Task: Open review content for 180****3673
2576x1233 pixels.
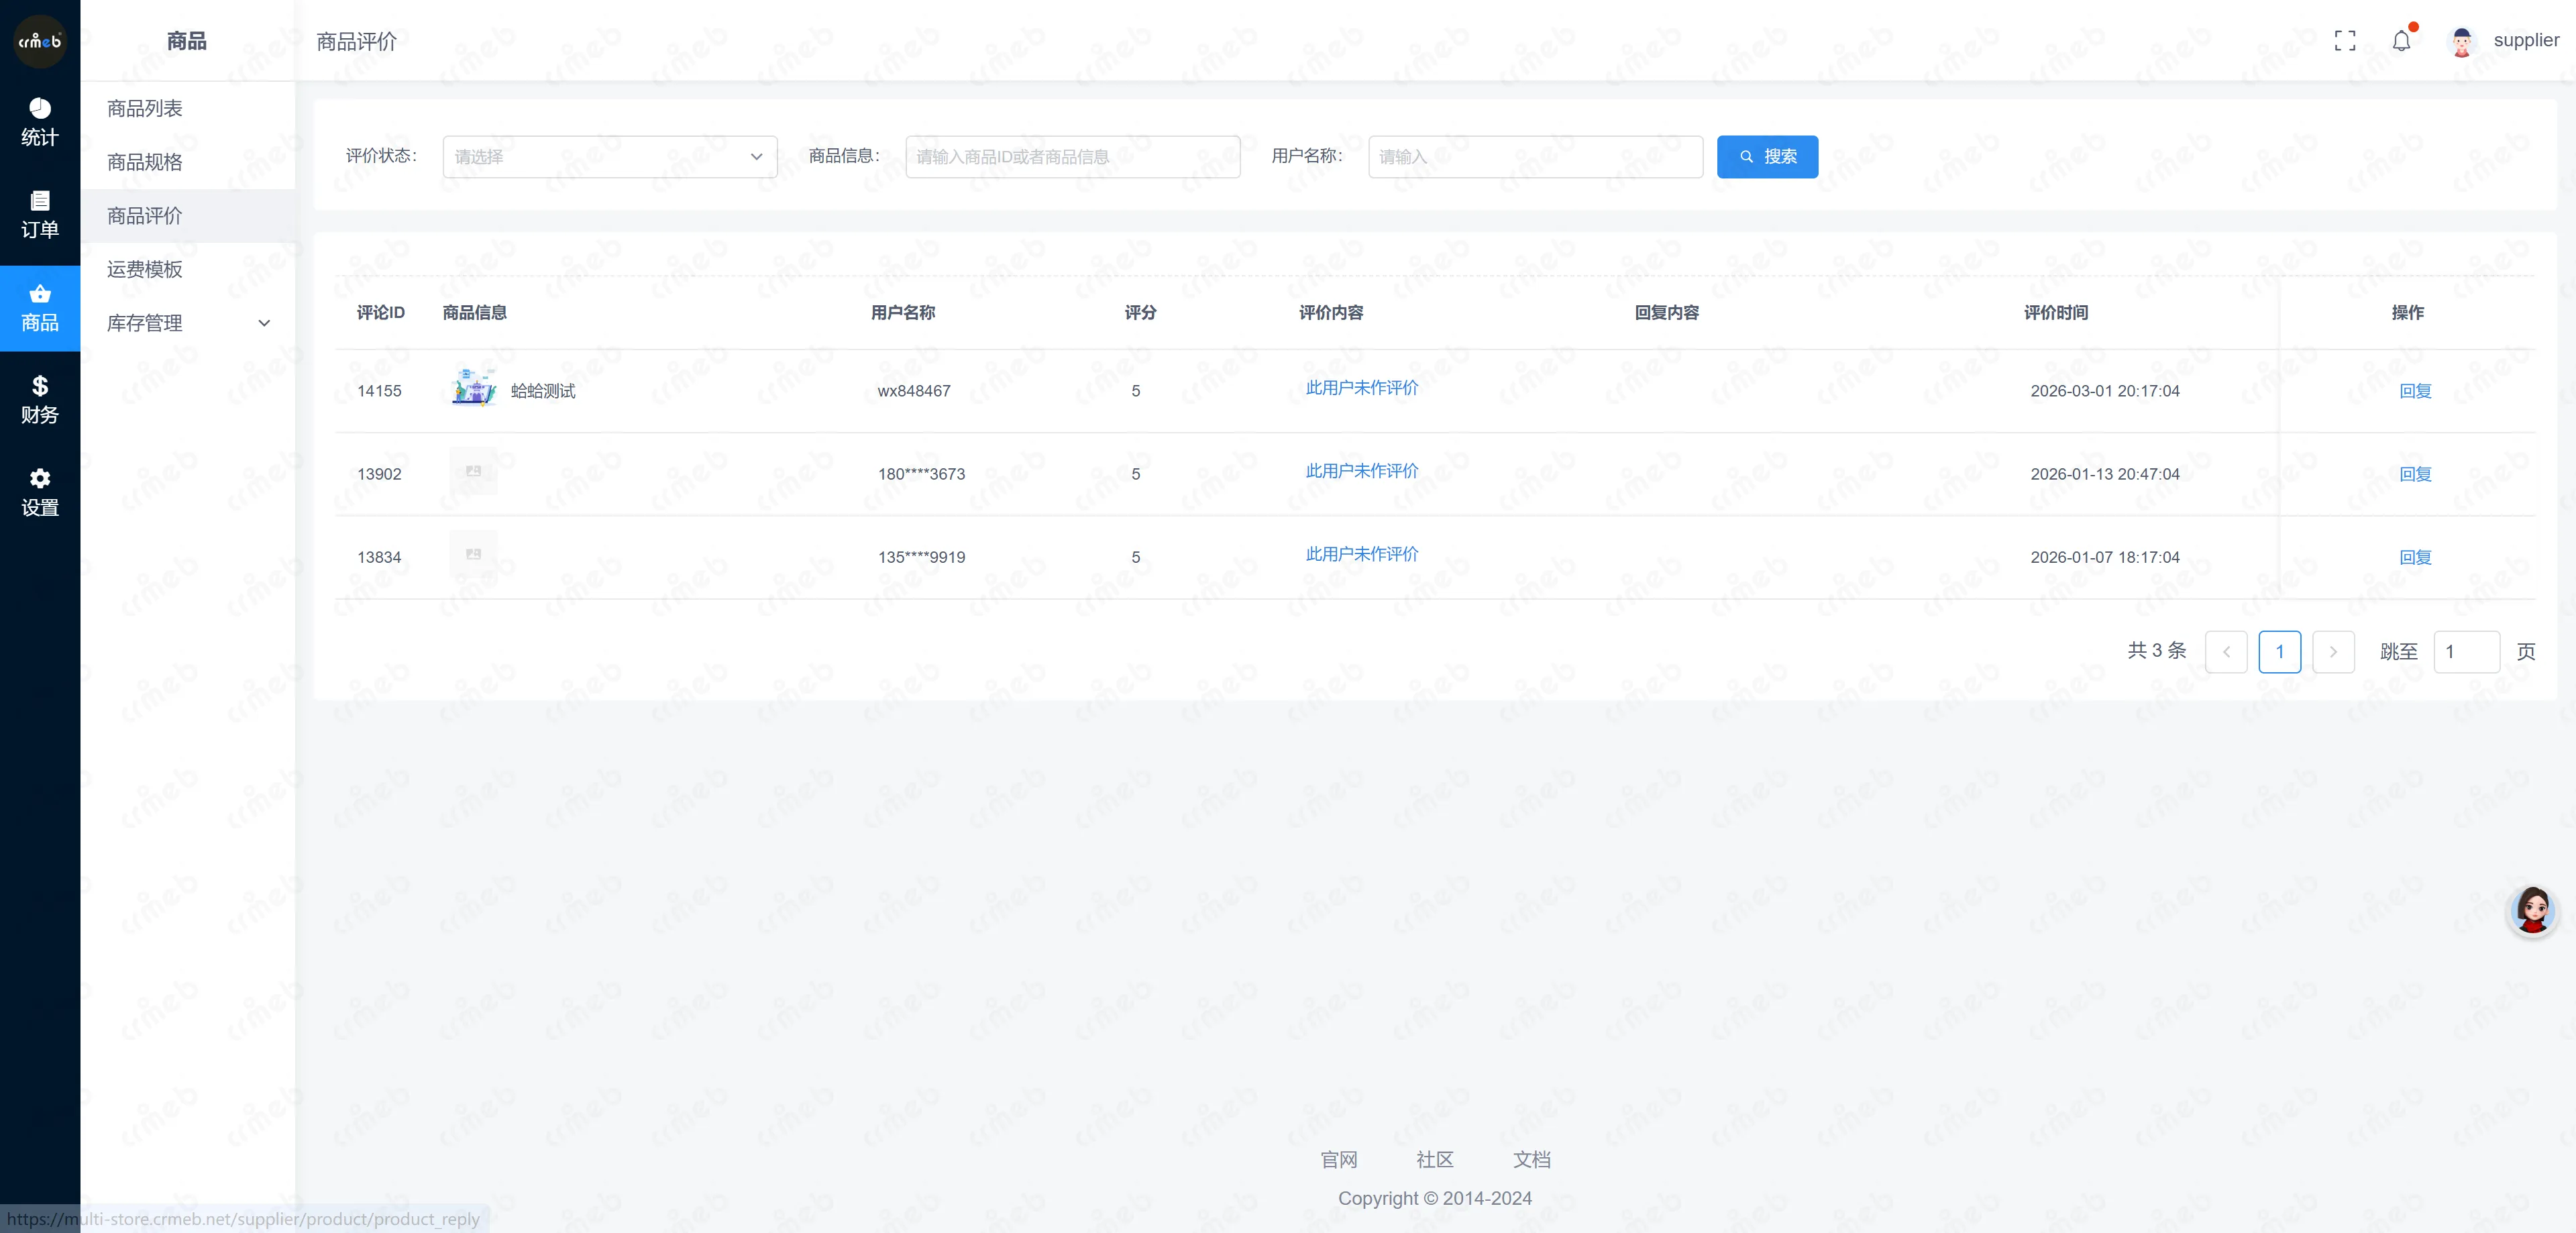Action: click(1362, 471)
